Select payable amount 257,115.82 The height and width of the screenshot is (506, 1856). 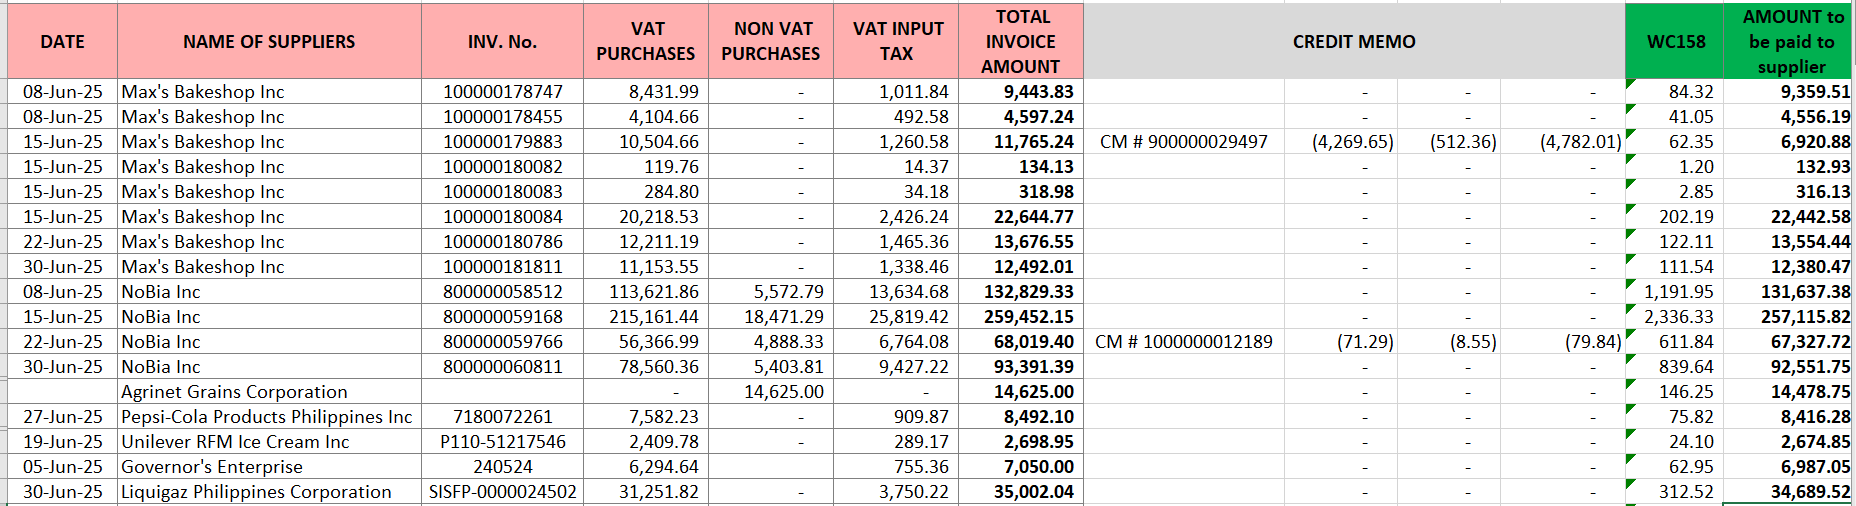[x=1790, y=317]
